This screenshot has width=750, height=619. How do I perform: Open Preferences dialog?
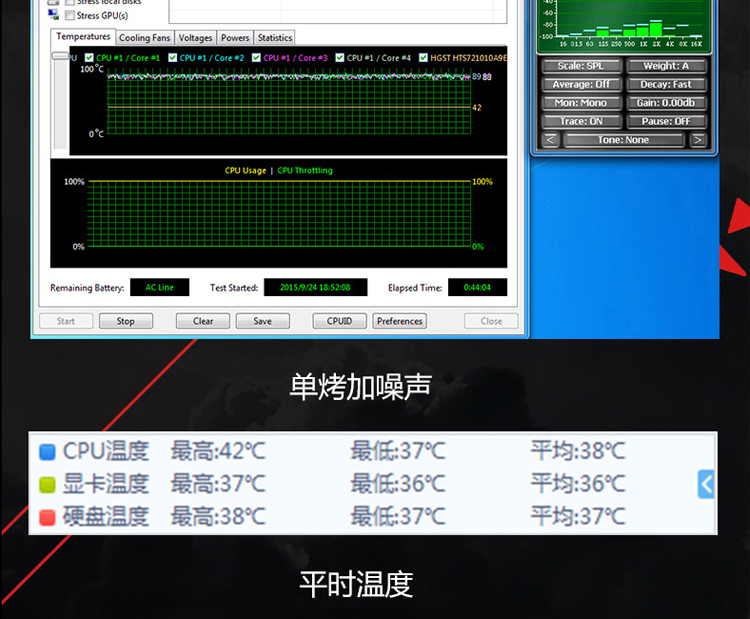pos(399,321)
